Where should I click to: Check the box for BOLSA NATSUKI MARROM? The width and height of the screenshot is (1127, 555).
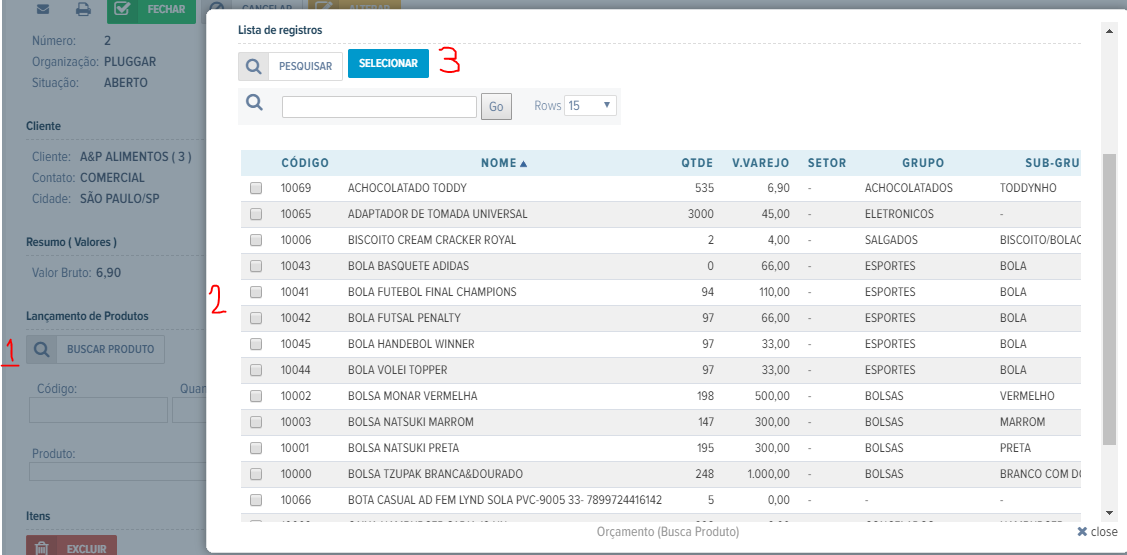pyautogui.click(x=256, y=422)
